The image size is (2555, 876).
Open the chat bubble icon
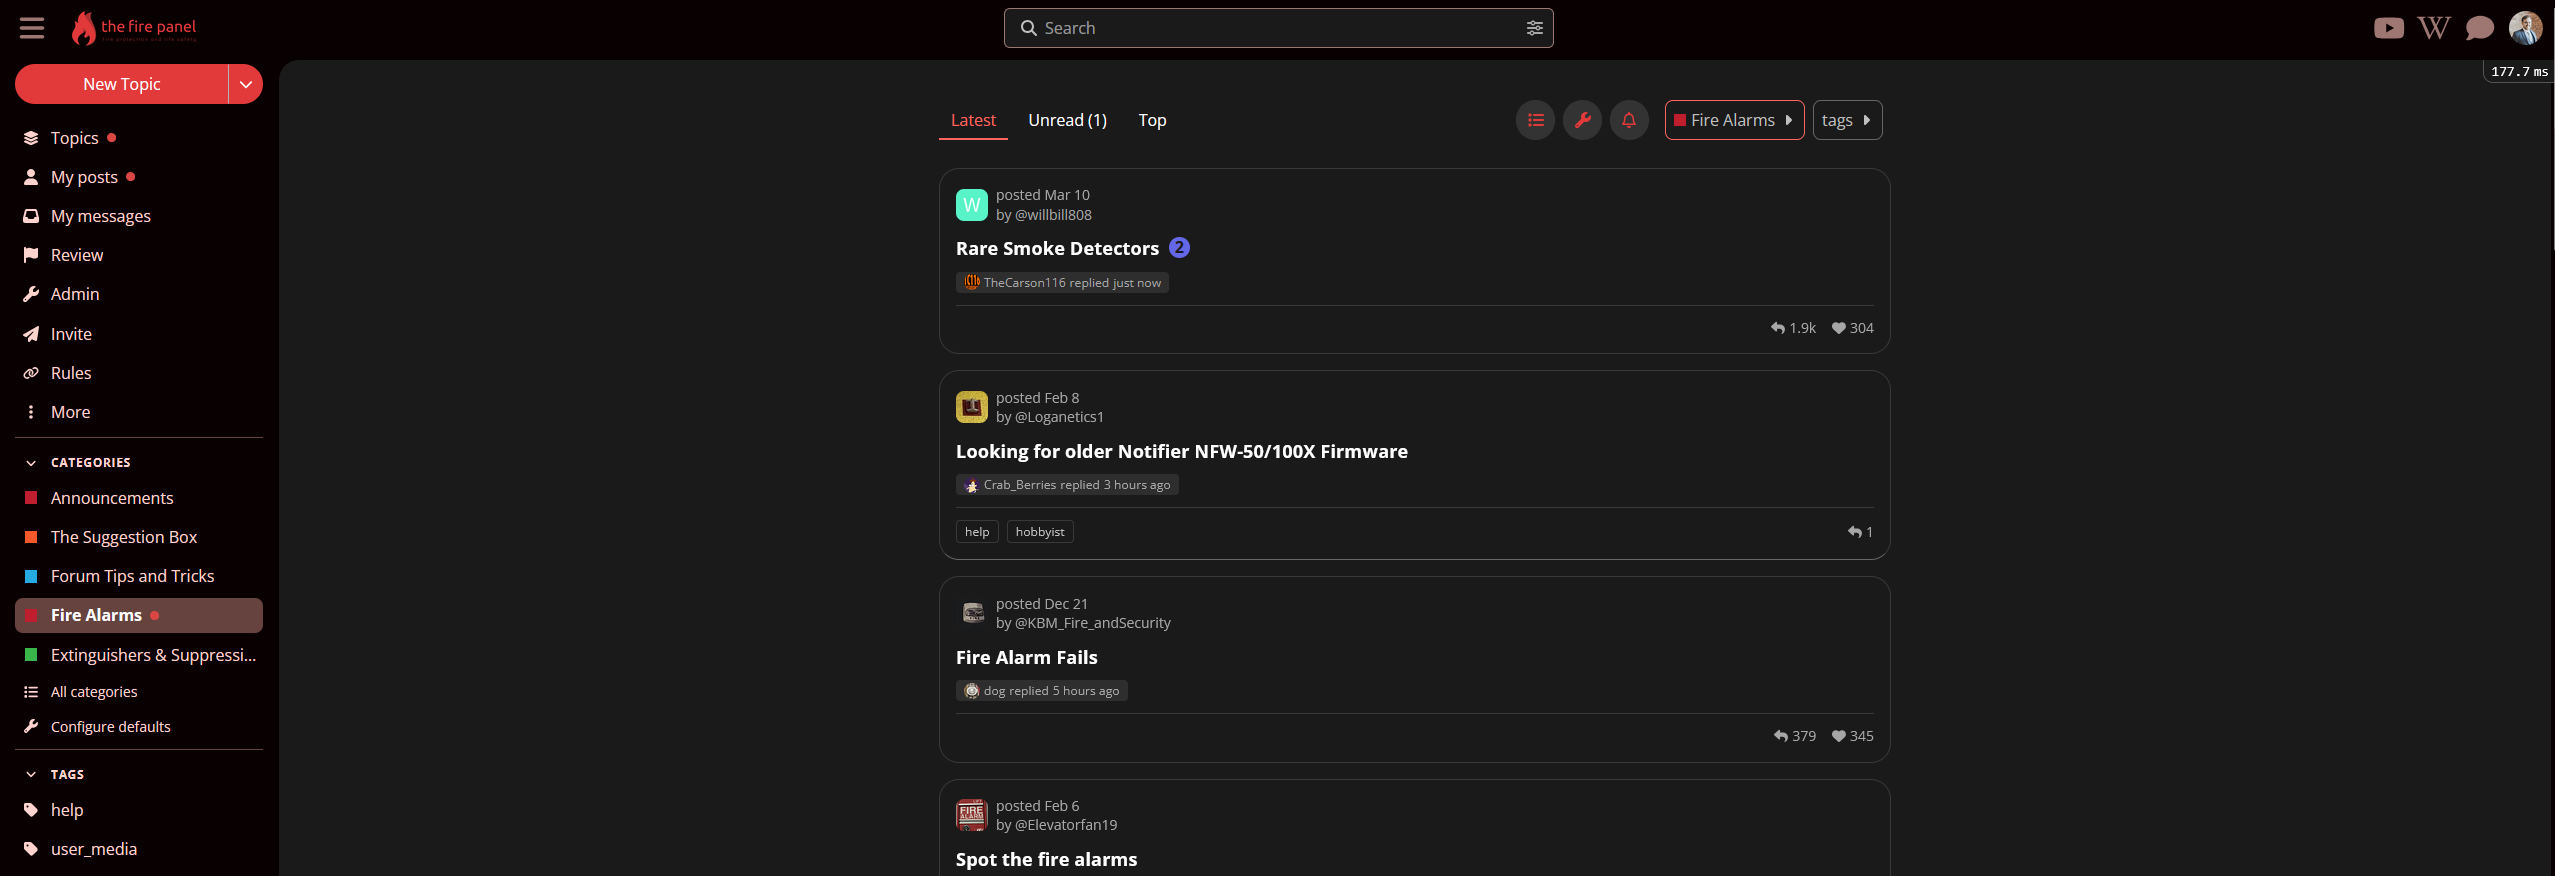(x=2479, y=28)
